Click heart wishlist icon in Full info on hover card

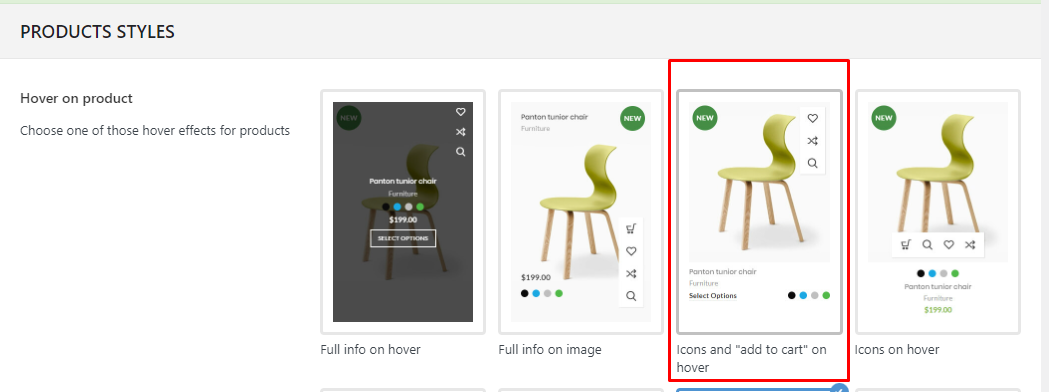[x=460, y=112]
